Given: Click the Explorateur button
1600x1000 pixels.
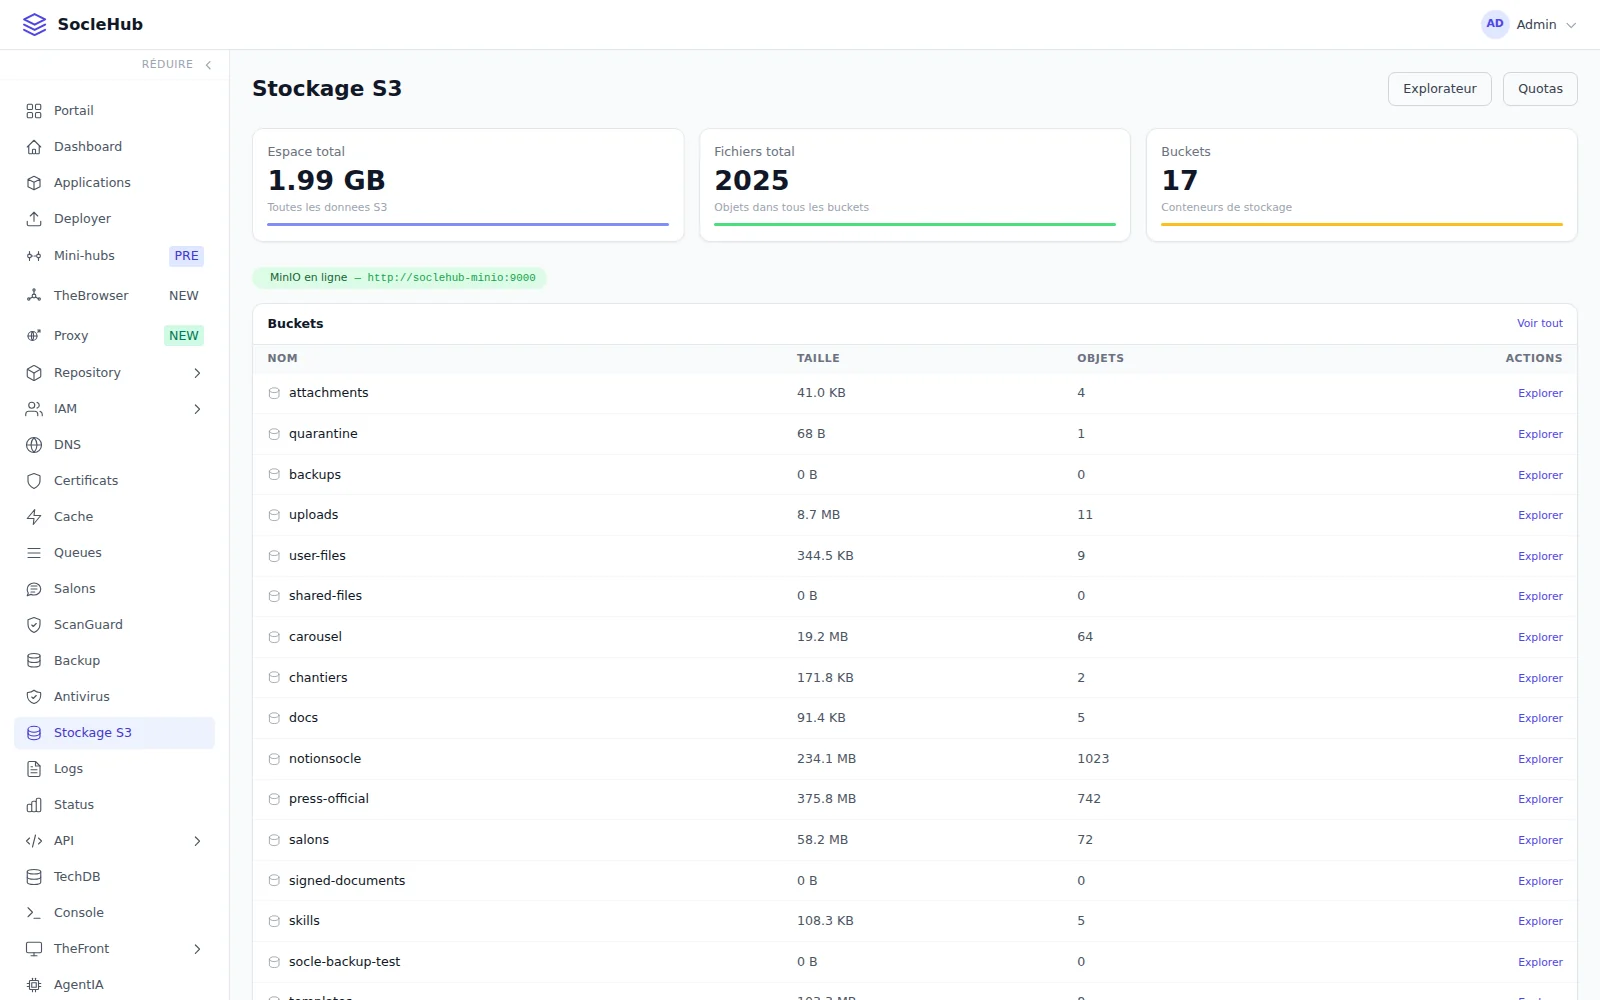Looking at the screenshot, I should pos(1440,89).
